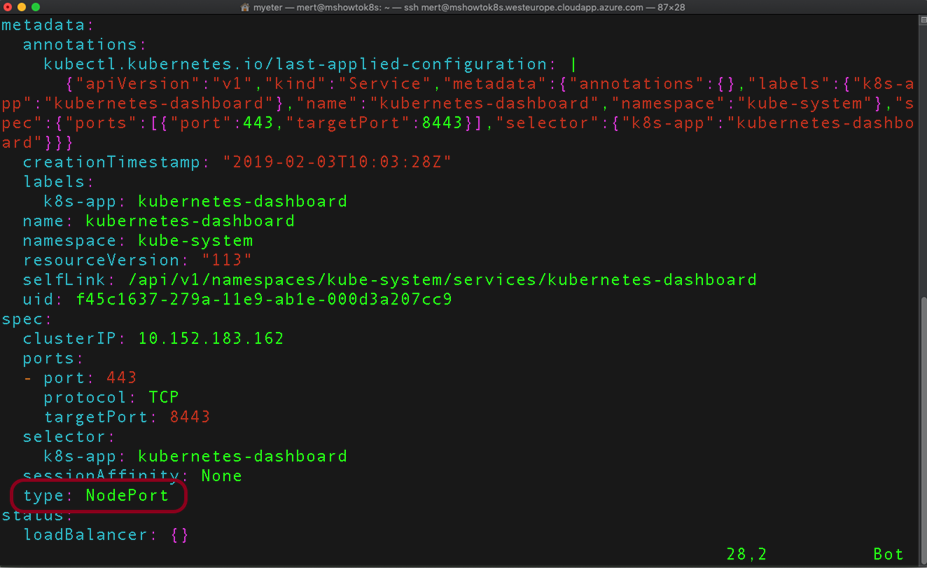Click the yellow minimize window button

(x=22, y=7)
